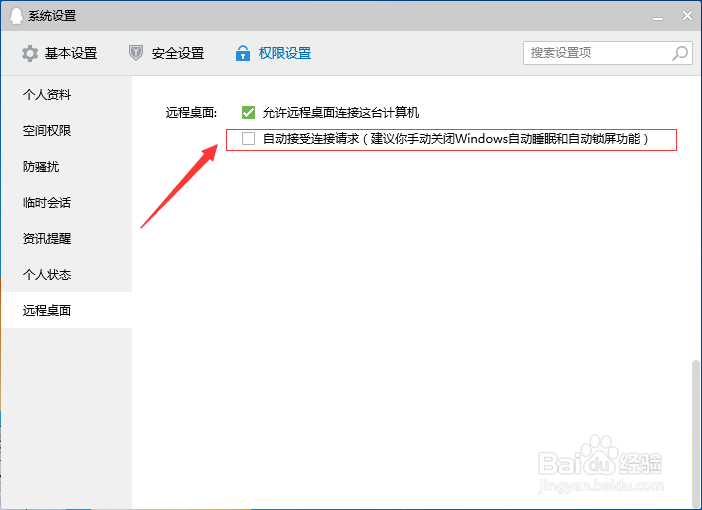Image resolution: width=702 pixels, height=510 pixels.
Task: Close the 系统设置 window
Action: click(x=687, y=16)
